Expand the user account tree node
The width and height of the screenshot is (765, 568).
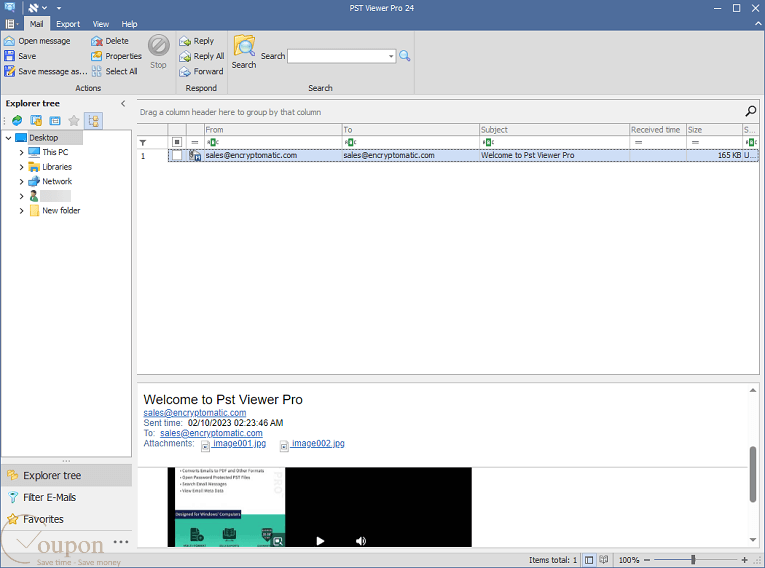21,196
